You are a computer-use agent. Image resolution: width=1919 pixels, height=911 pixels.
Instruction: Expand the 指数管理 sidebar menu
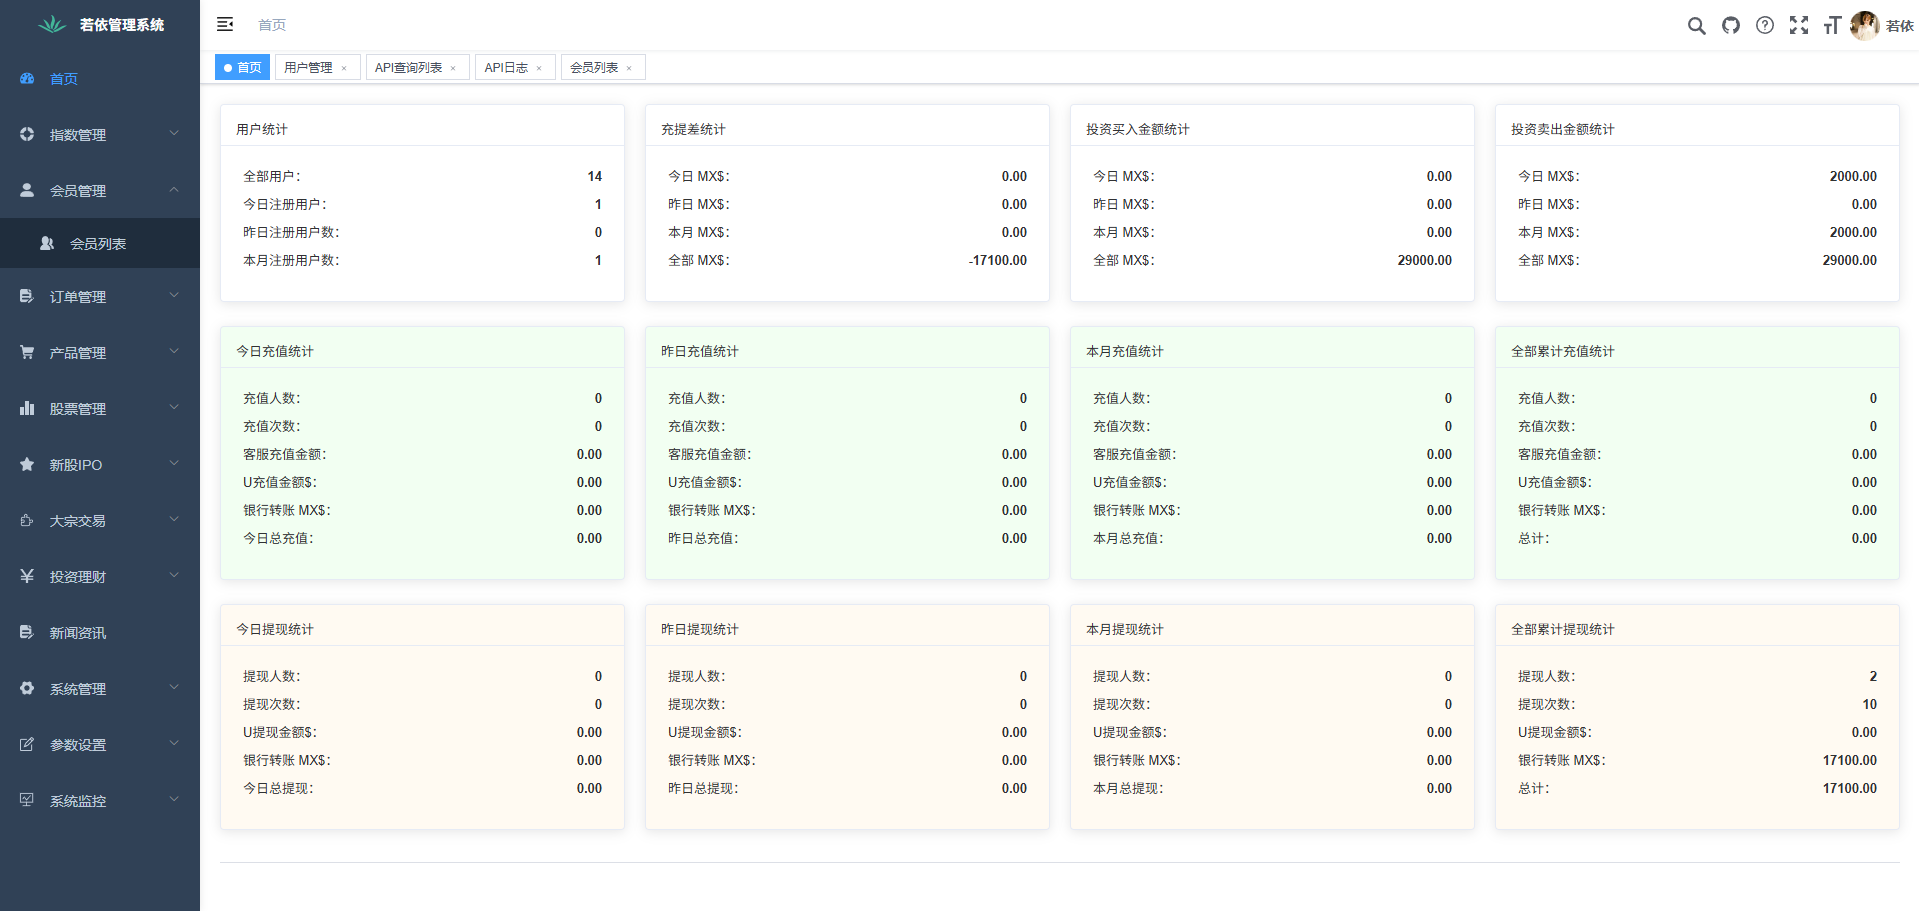click(100, 135)
